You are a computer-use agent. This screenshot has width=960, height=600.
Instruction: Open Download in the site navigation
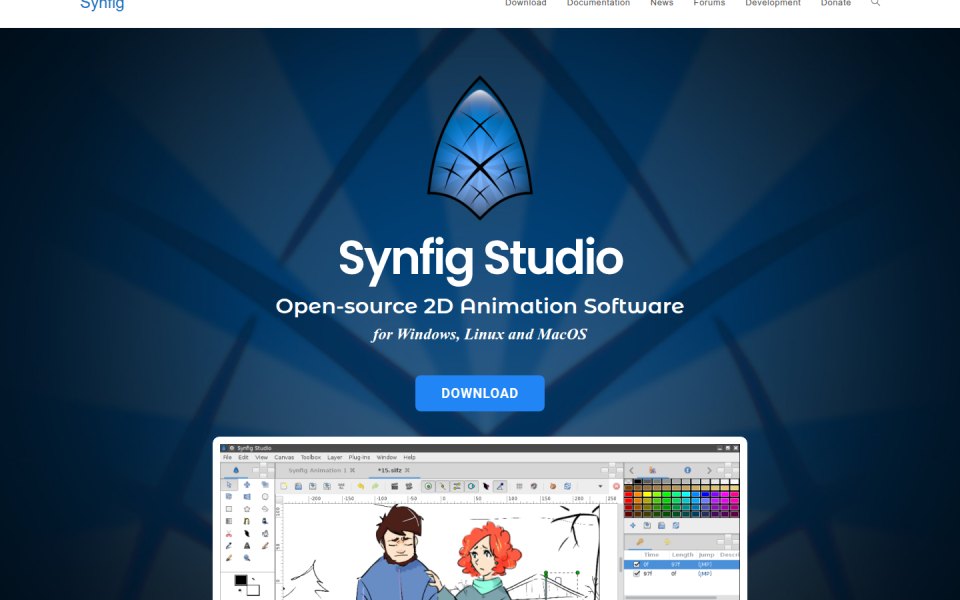[525, 3]
